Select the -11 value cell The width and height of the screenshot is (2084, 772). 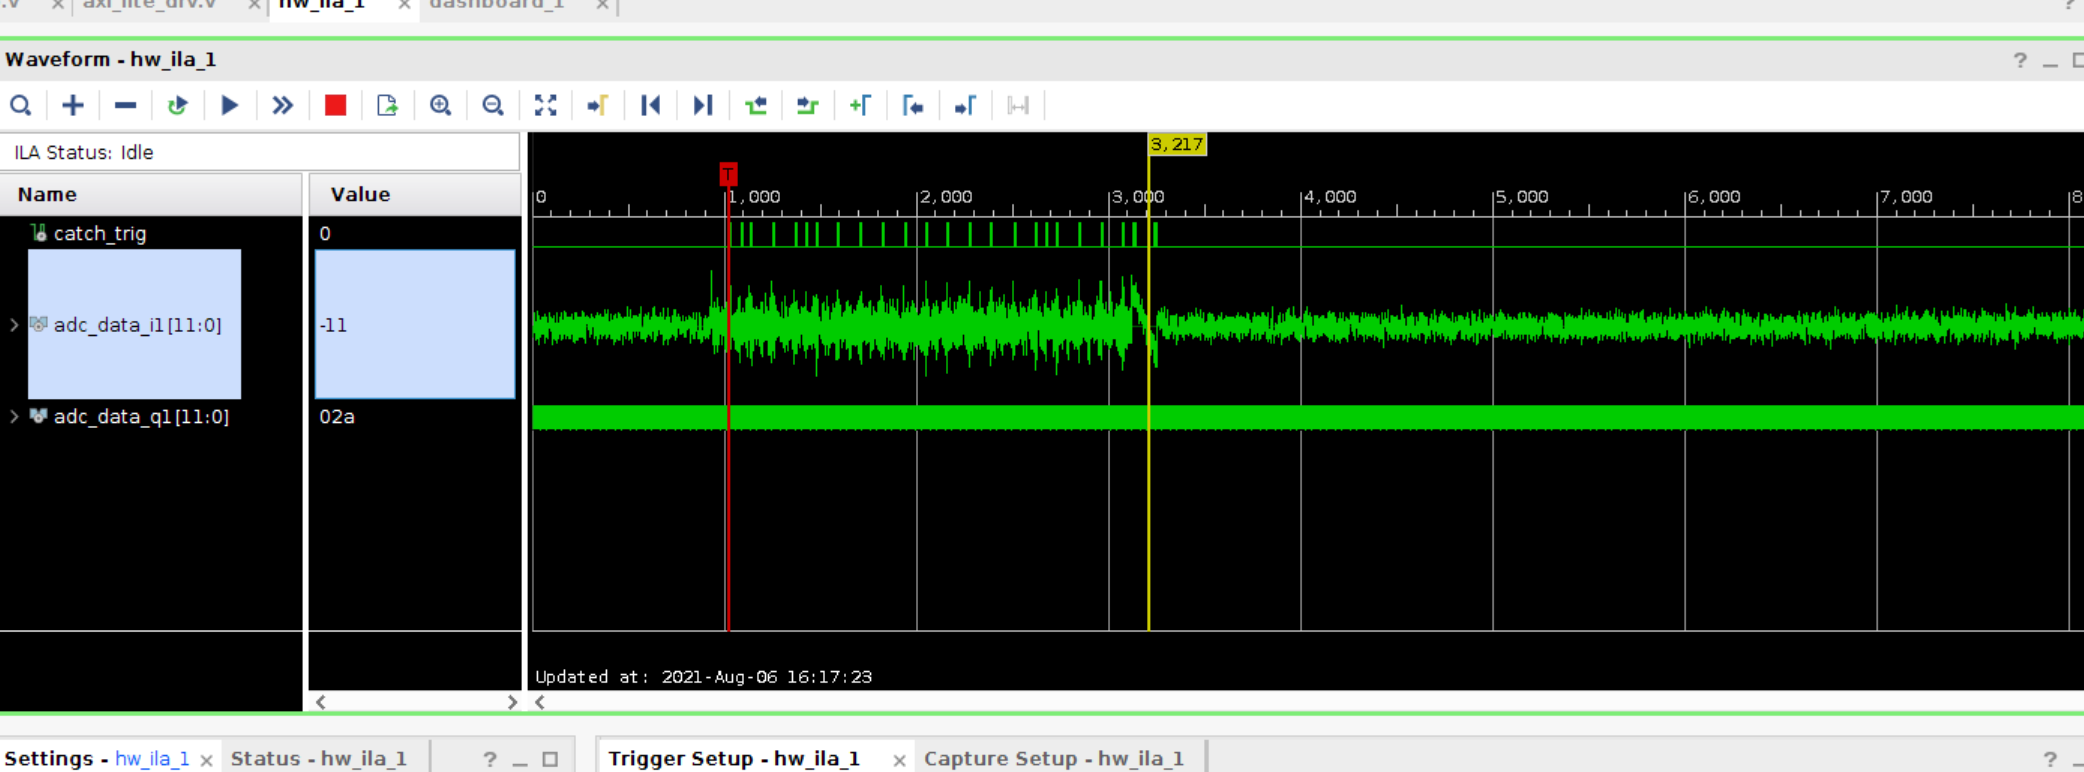click(415, 325)
